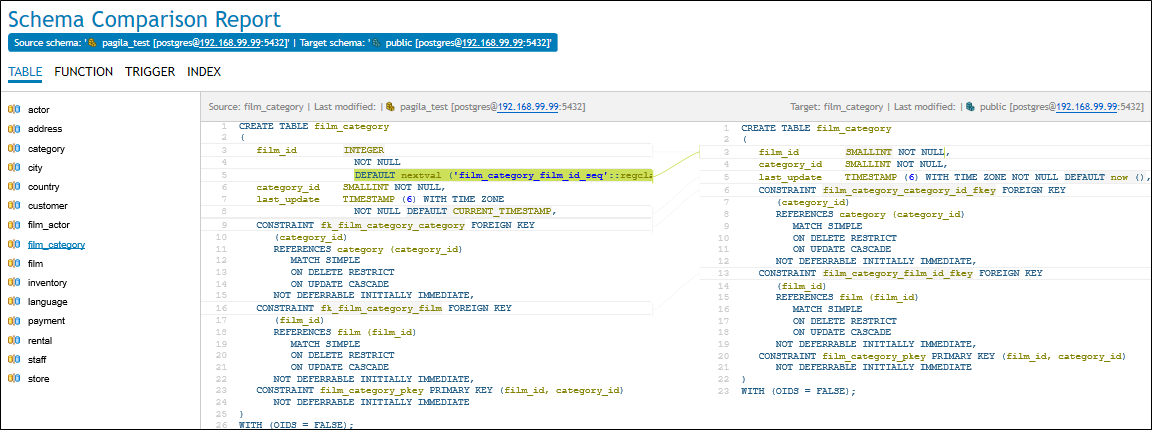
Task: Click the table icon beside film_category
Action: coord(13,244)
